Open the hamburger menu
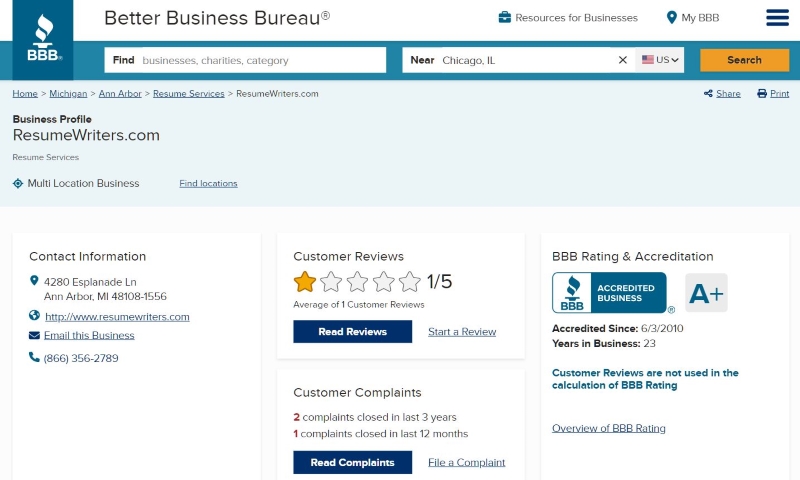 [777, 17]
